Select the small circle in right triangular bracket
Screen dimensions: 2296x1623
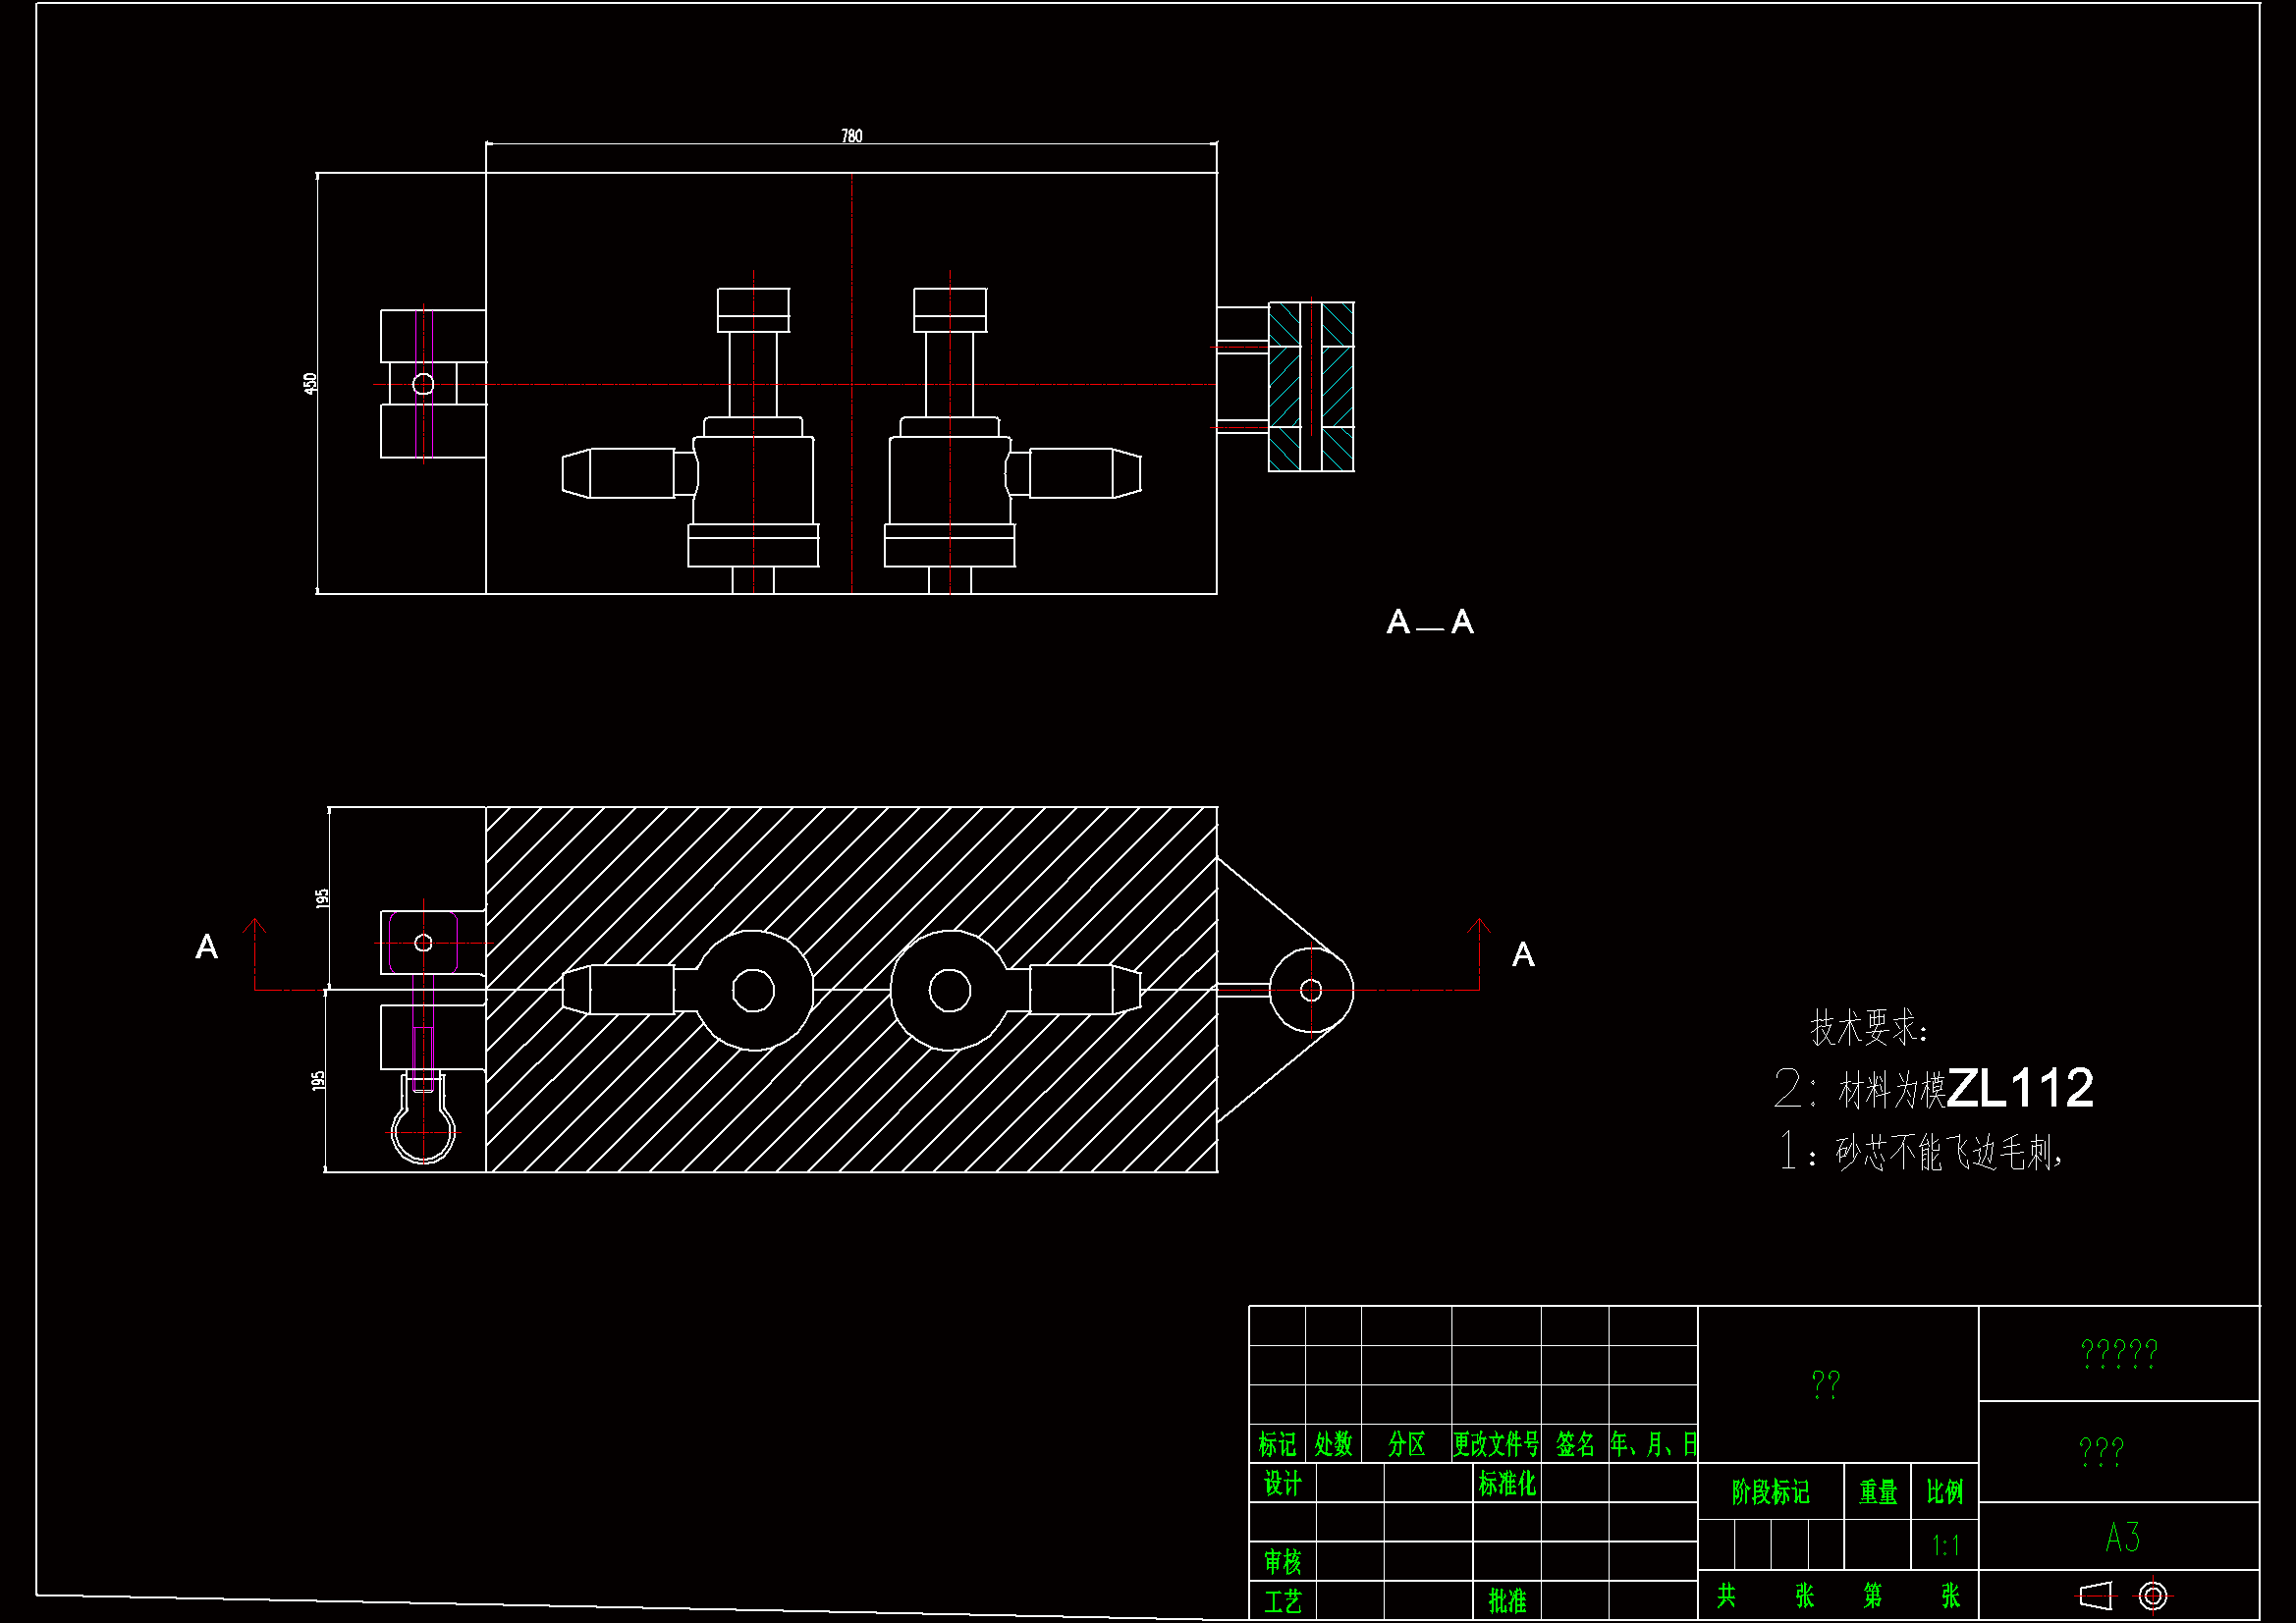coord(1310,990)
